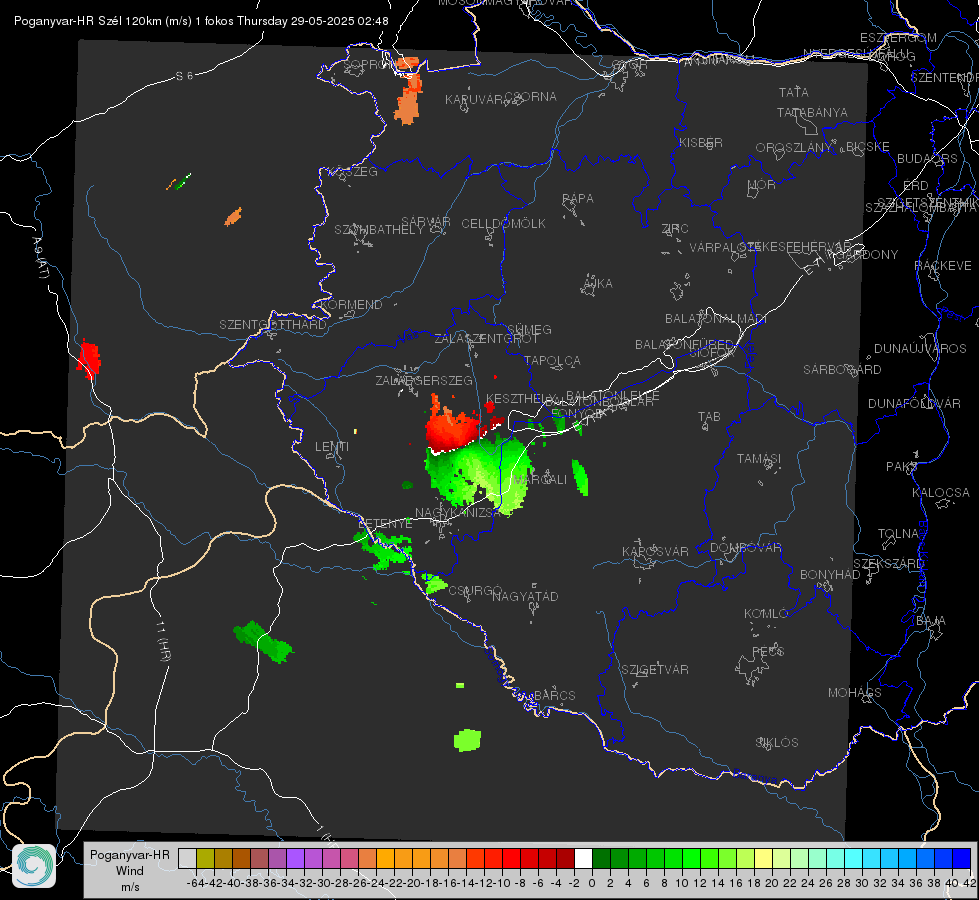Select the 'S 6' road label

coord(184,76)
